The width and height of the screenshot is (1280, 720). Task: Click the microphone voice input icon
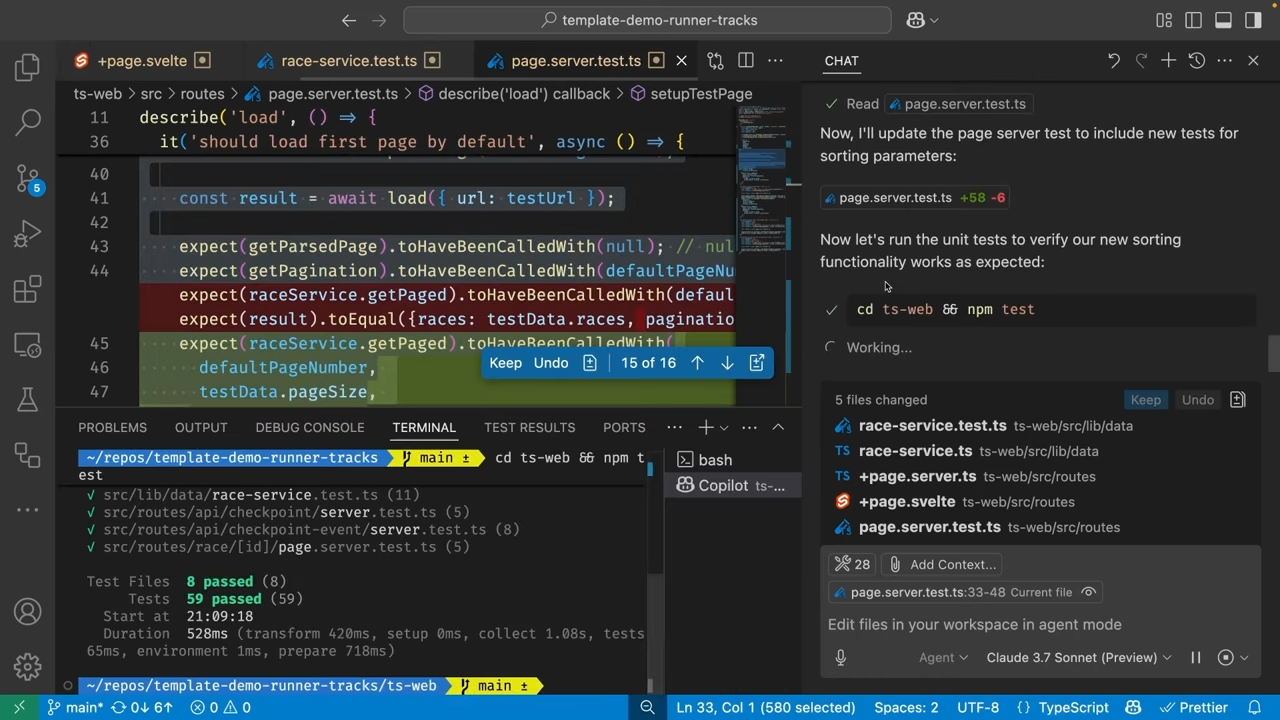pos(840,657)
